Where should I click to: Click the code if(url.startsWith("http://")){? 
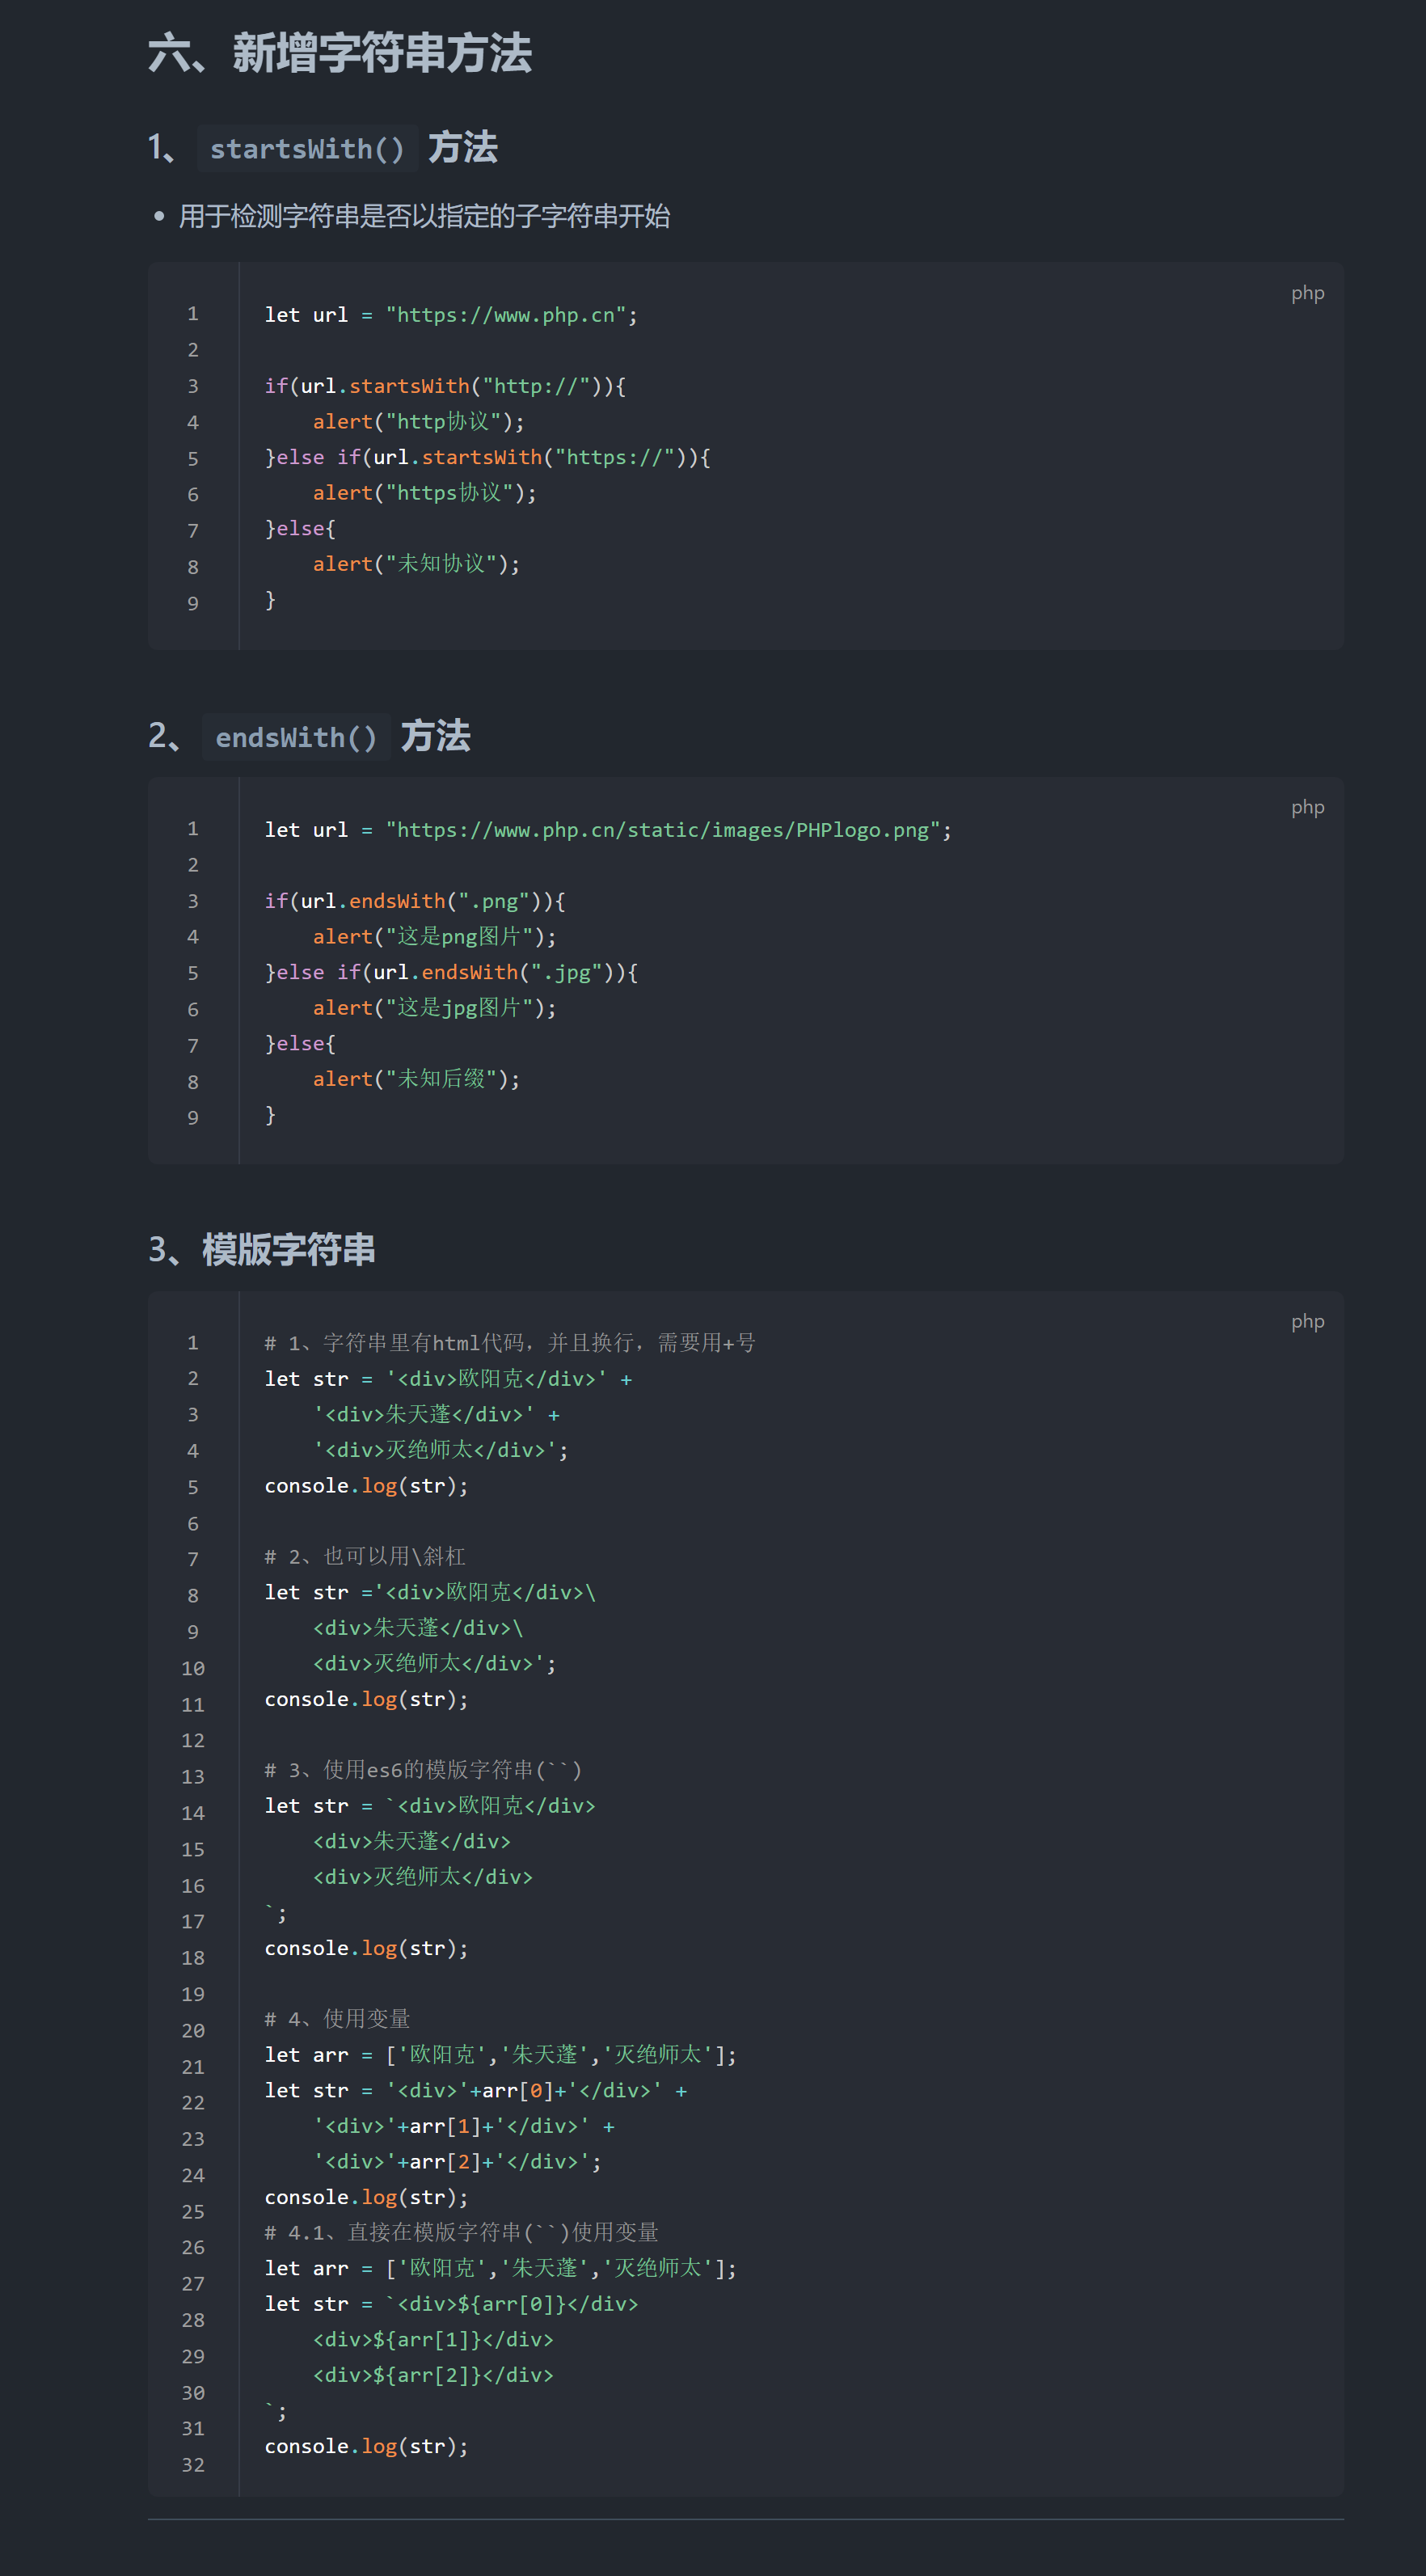pos(445,386)
